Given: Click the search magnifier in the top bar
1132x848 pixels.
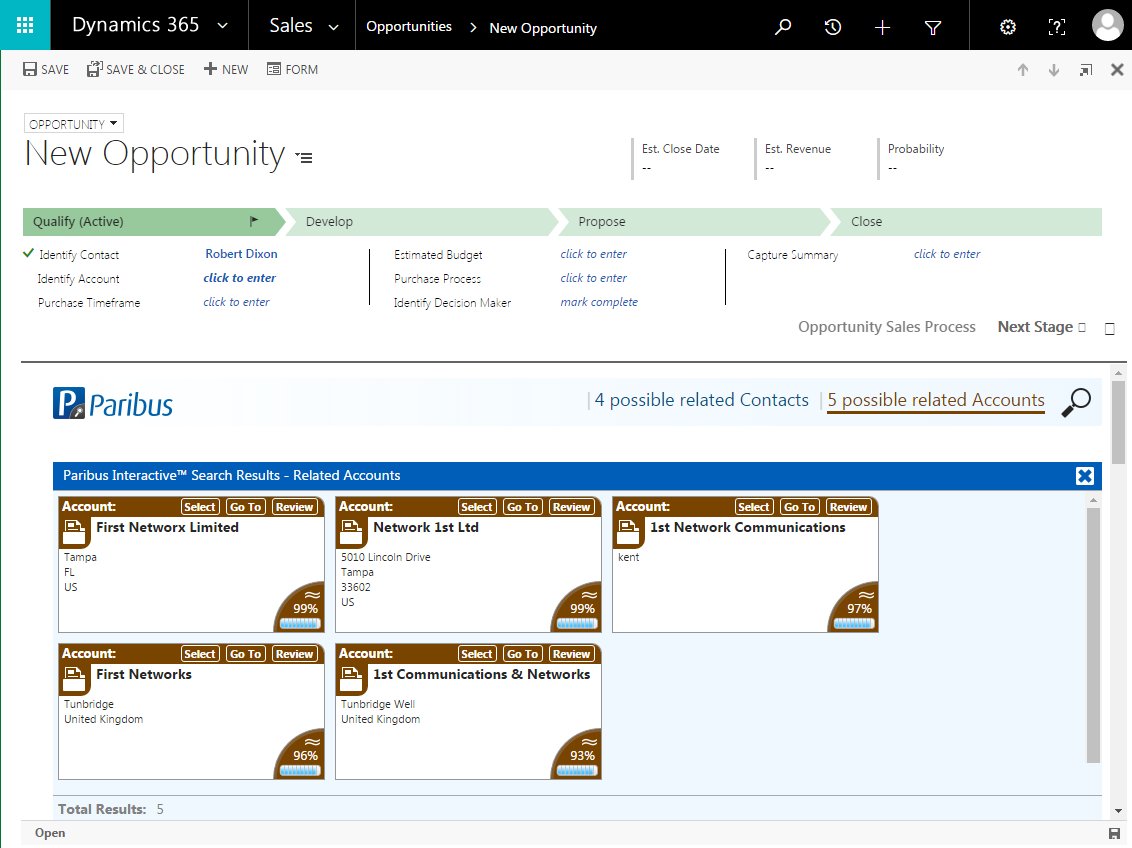Looking at the screenshot, I should coord(783,27).
